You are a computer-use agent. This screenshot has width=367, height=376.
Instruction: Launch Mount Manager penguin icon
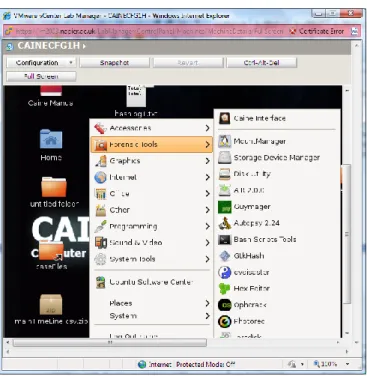pyautogui.click(x=225, y=141)
